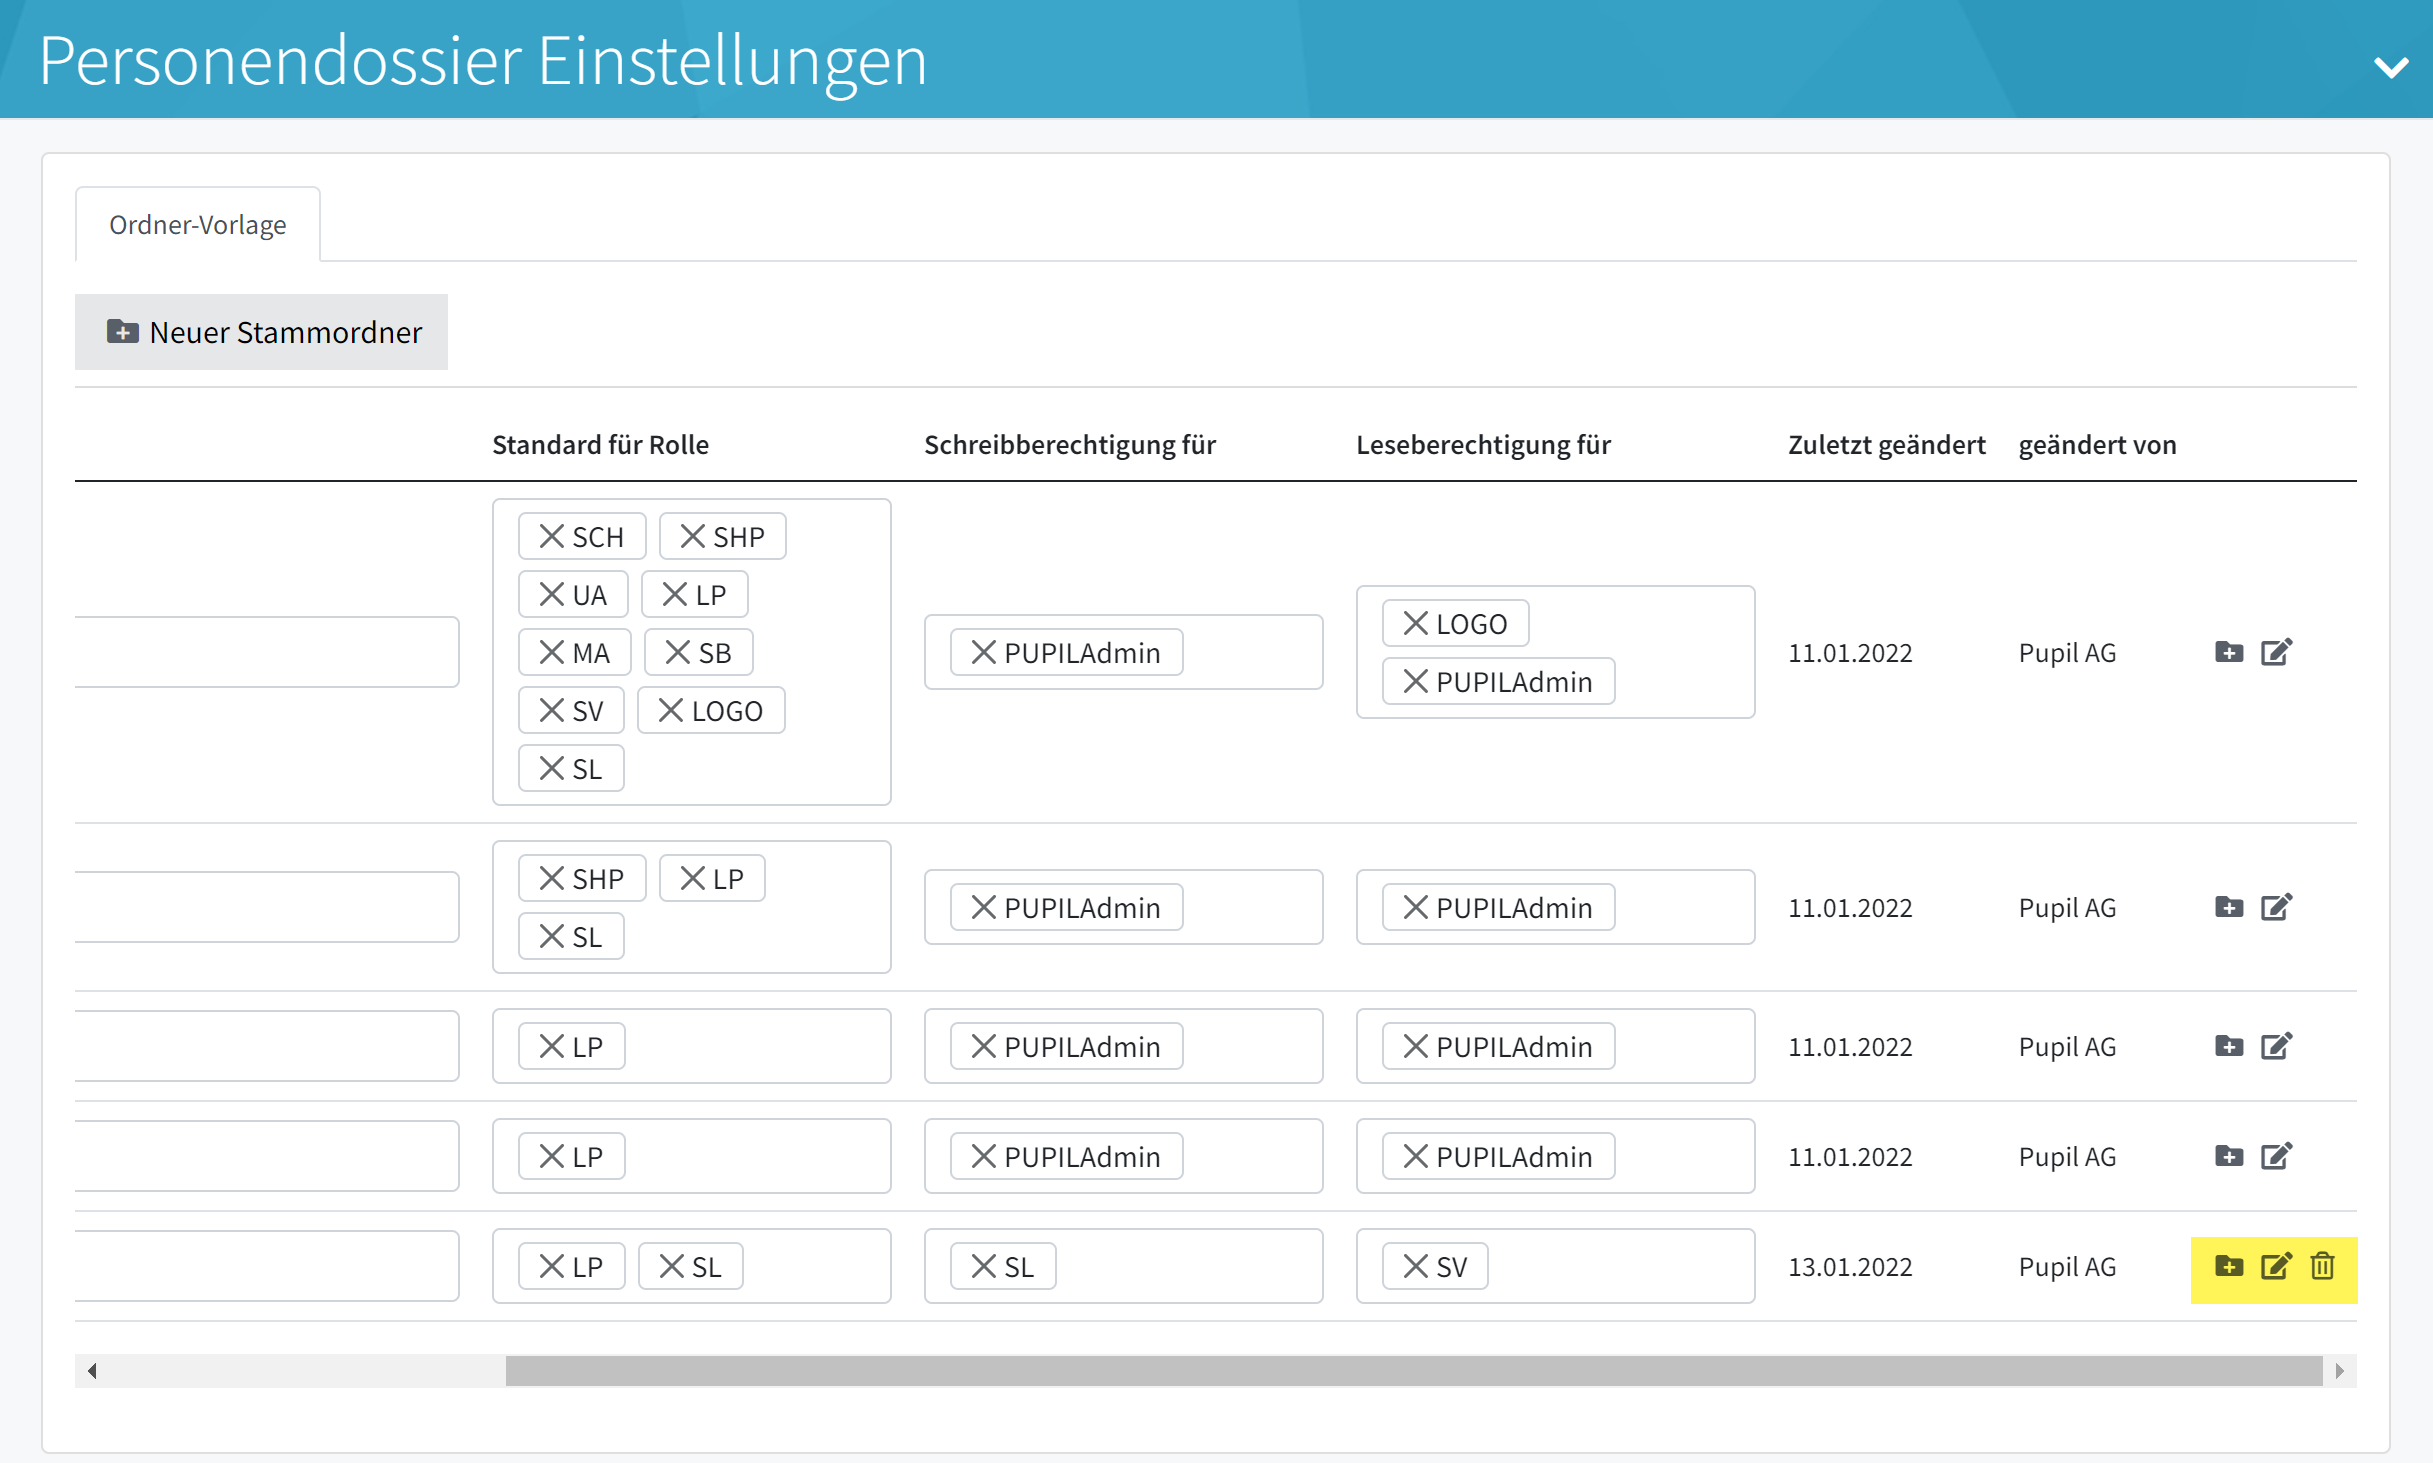The height and width of the screenshot is (1463, 2433).
Task: Click the Zuletzt geändert column header
Action: tap(1886, 444)
